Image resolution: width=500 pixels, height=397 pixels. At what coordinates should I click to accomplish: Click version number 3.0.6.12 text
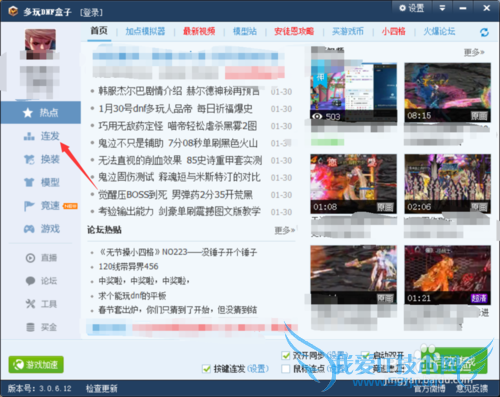click(55, 389)
